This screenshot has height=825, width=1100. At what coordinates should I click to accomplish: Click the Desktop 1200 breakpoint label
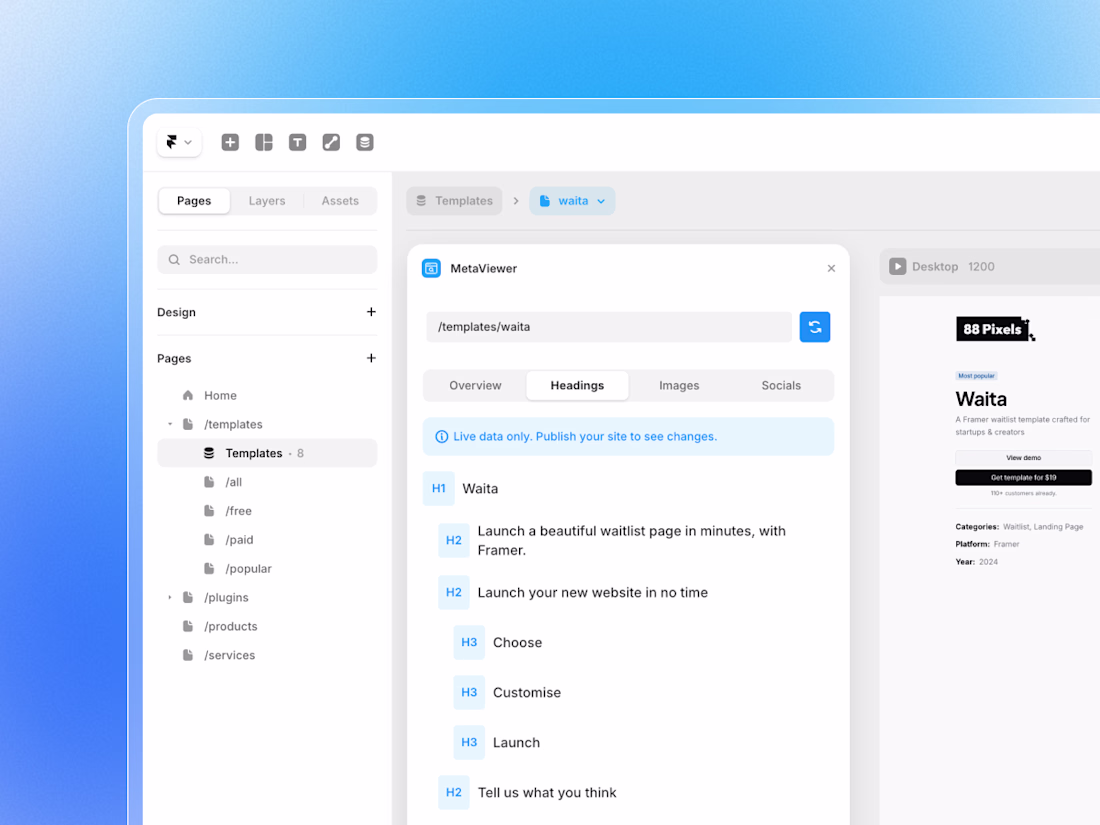953,267
